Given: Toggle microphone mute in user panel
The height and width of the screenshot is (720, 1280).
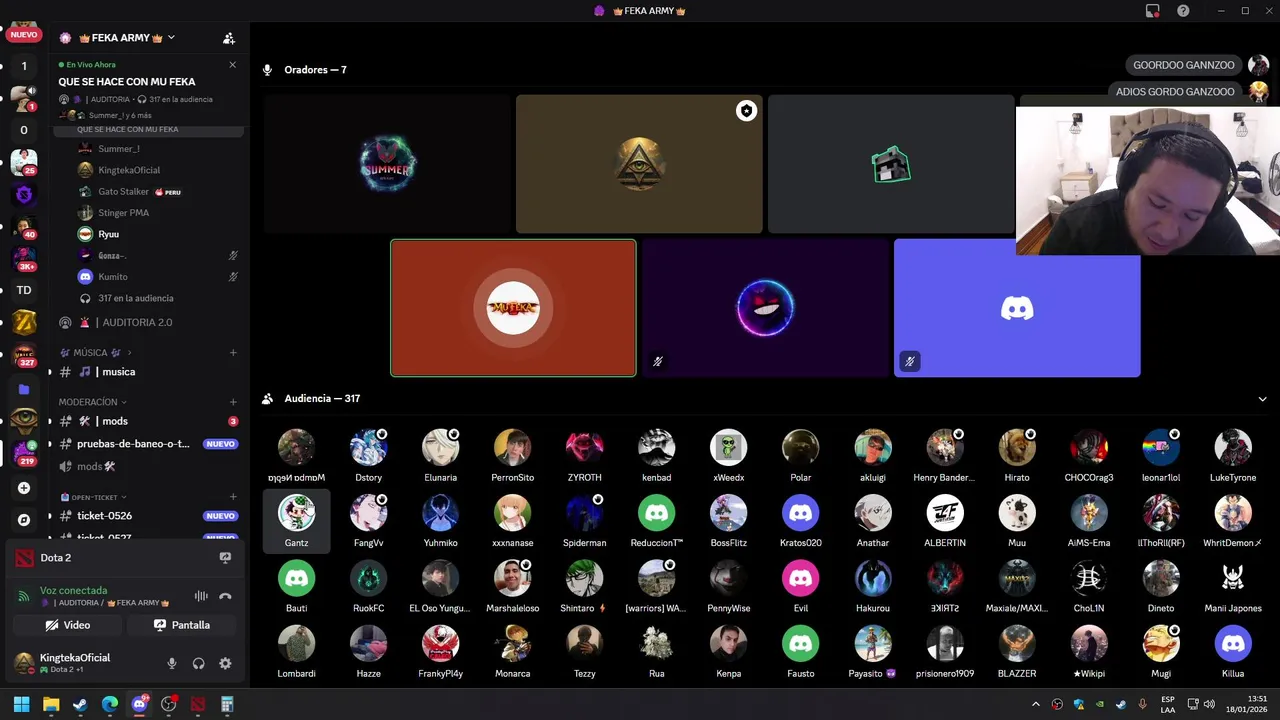Looking at the screenshot, I should click(x=172, y=663).
